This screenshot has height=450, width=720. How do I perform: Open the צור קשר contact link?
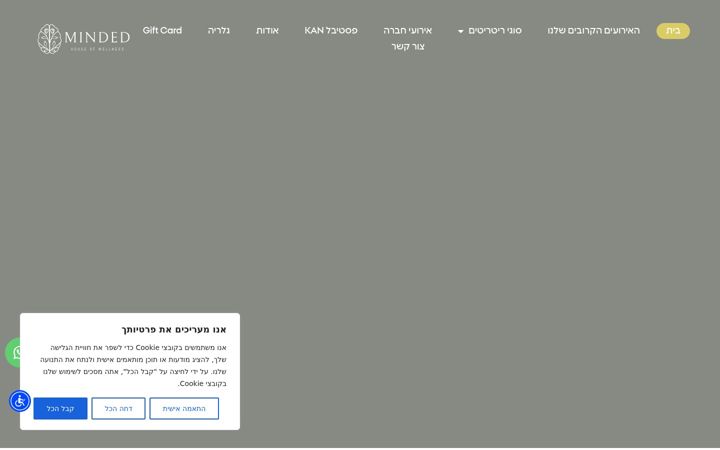tap(408, 47)
